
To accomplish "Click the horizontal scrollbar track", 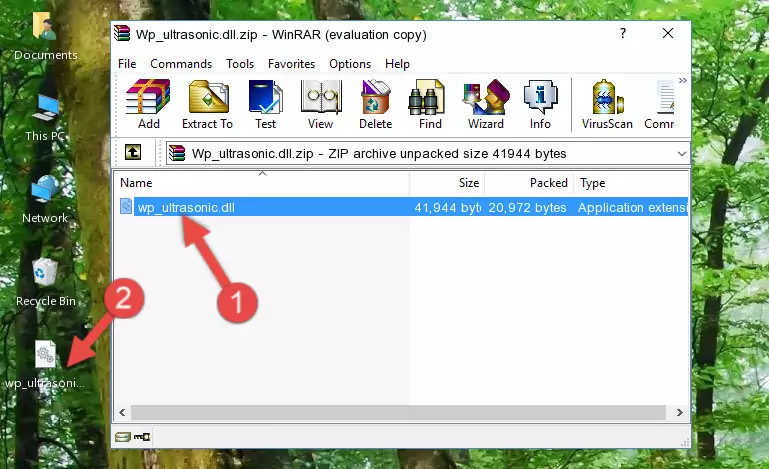I will [x=398, y=413].
